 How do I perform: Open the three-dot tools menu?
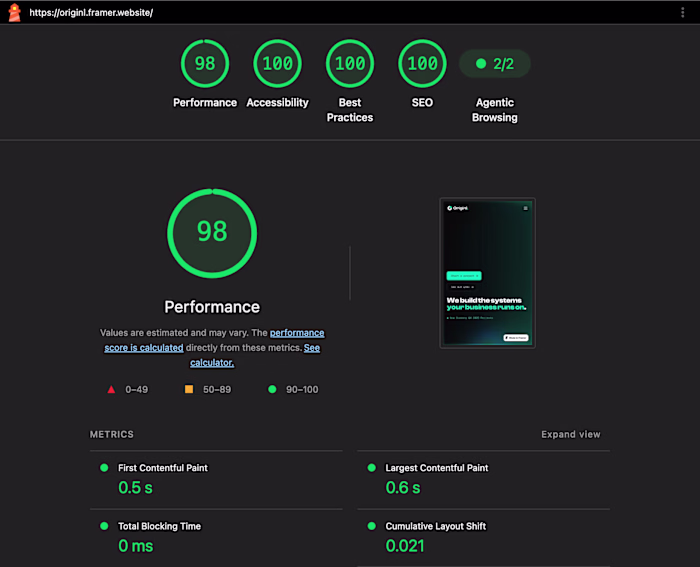tap(682, 13)
